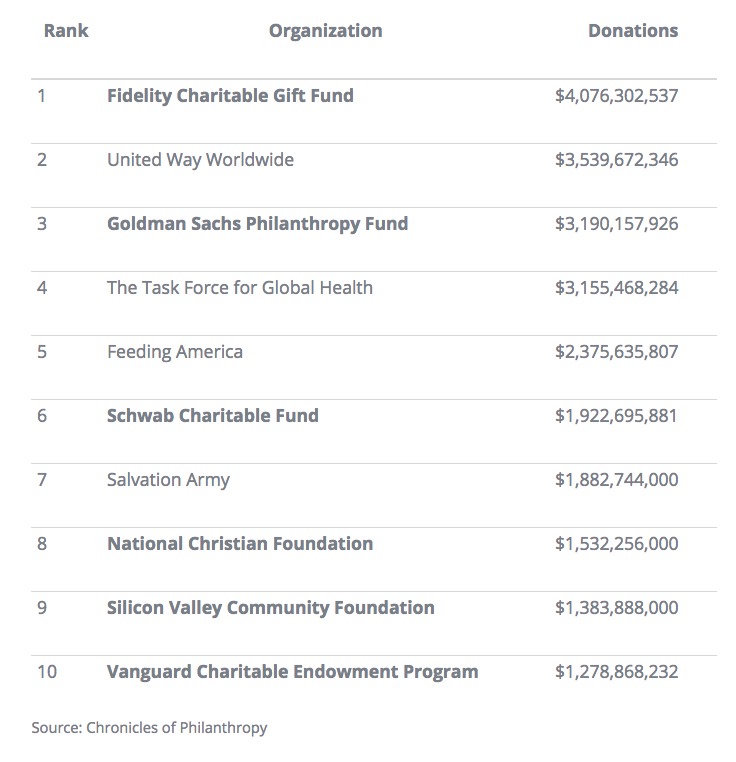
Task: Click the Organization column header
Action: coord(325,31)
